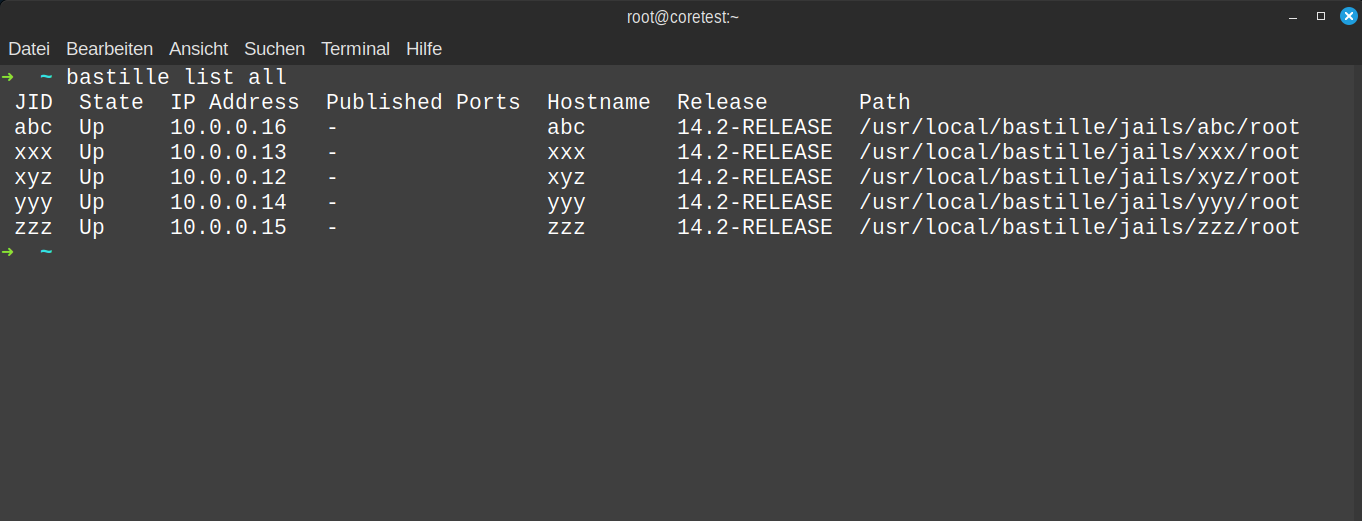Open the Suchen menu
1362x521 pixels.
click(274, 49)
